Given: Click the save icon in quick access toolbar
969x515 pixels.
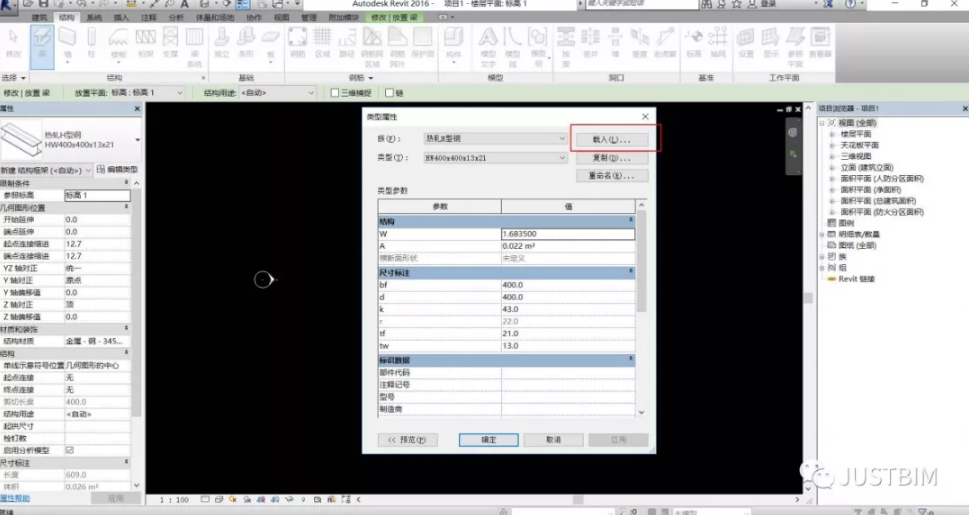Looking at the screenshot, I should [43, 4].
